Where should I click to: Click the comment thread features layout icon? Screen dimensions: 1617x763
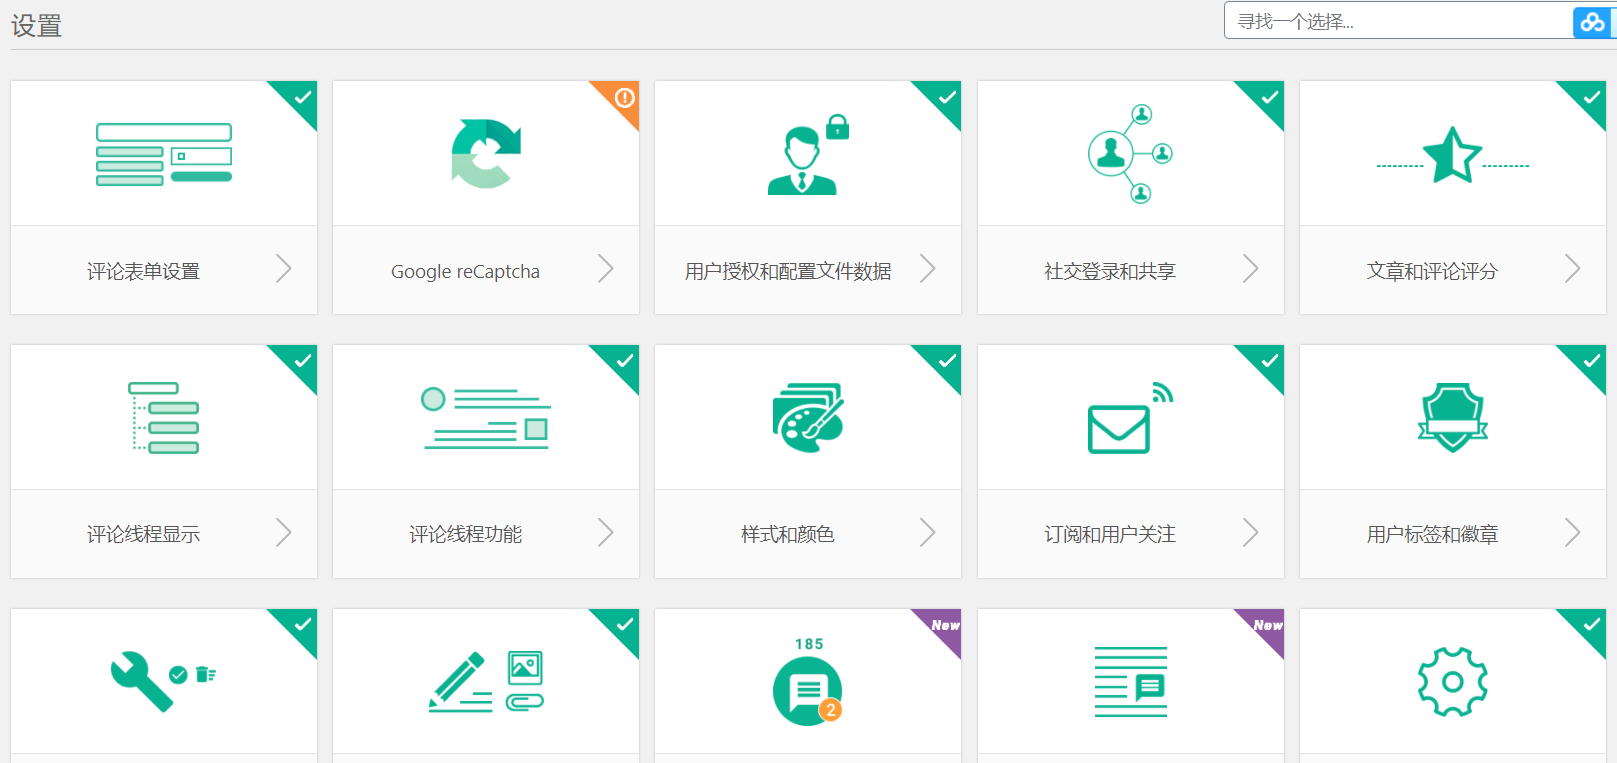[x=486, y=417]
